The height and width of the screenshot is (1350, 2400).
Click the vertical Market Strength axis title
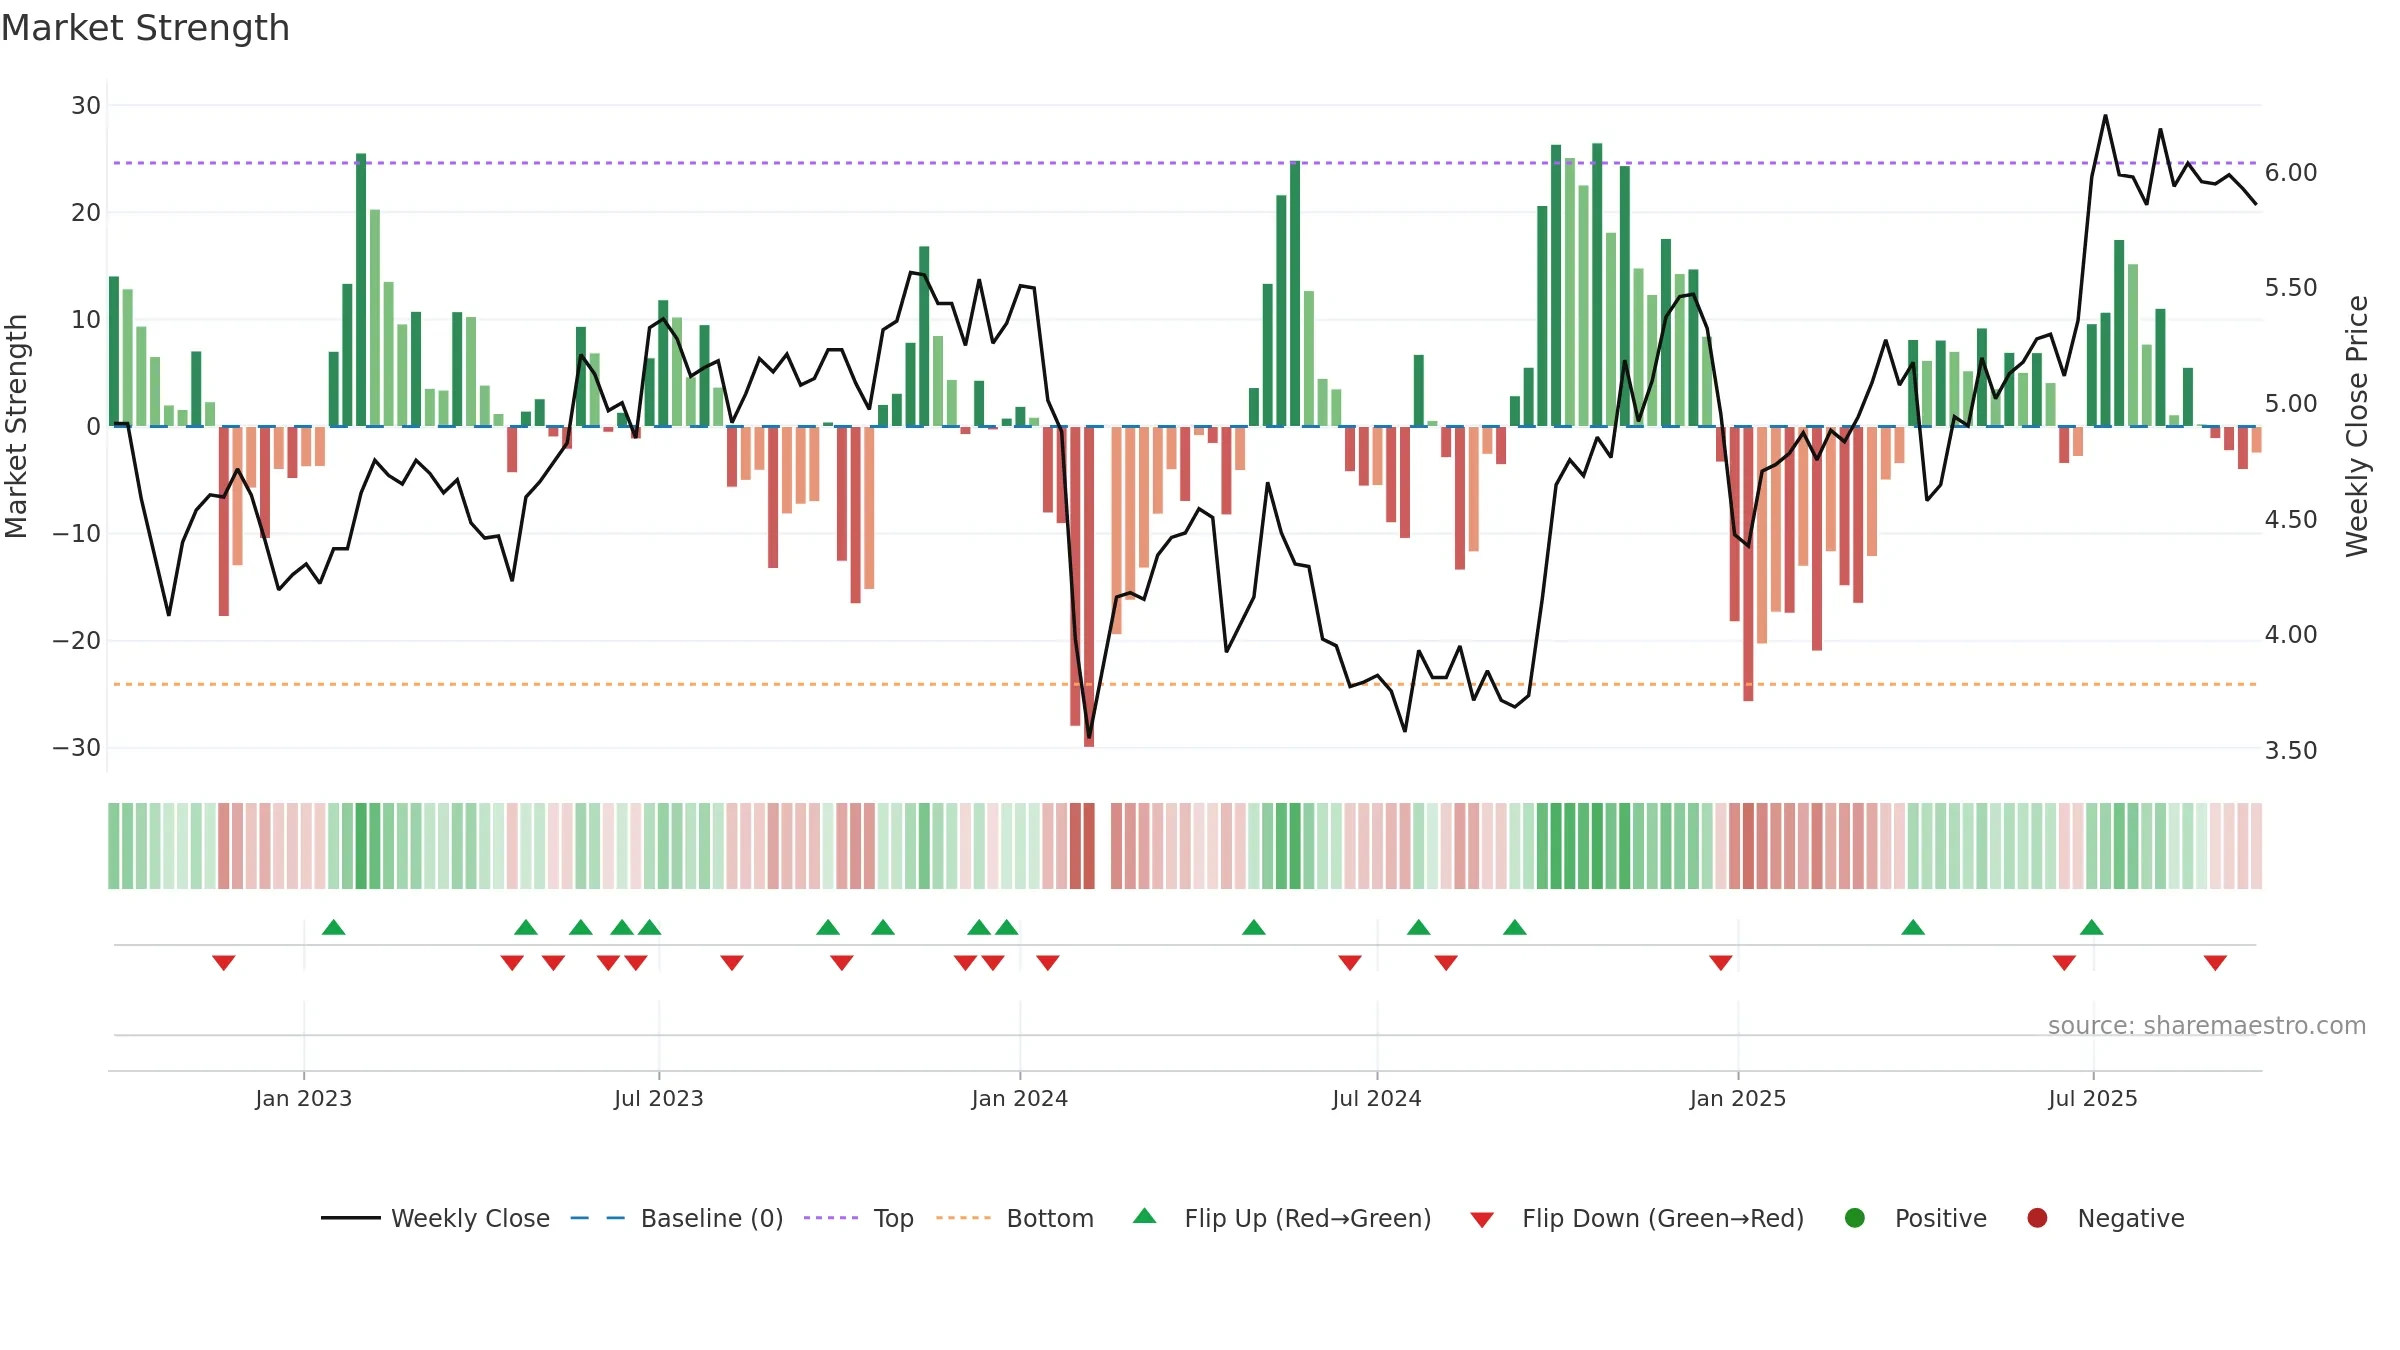(x=16, y=426)
